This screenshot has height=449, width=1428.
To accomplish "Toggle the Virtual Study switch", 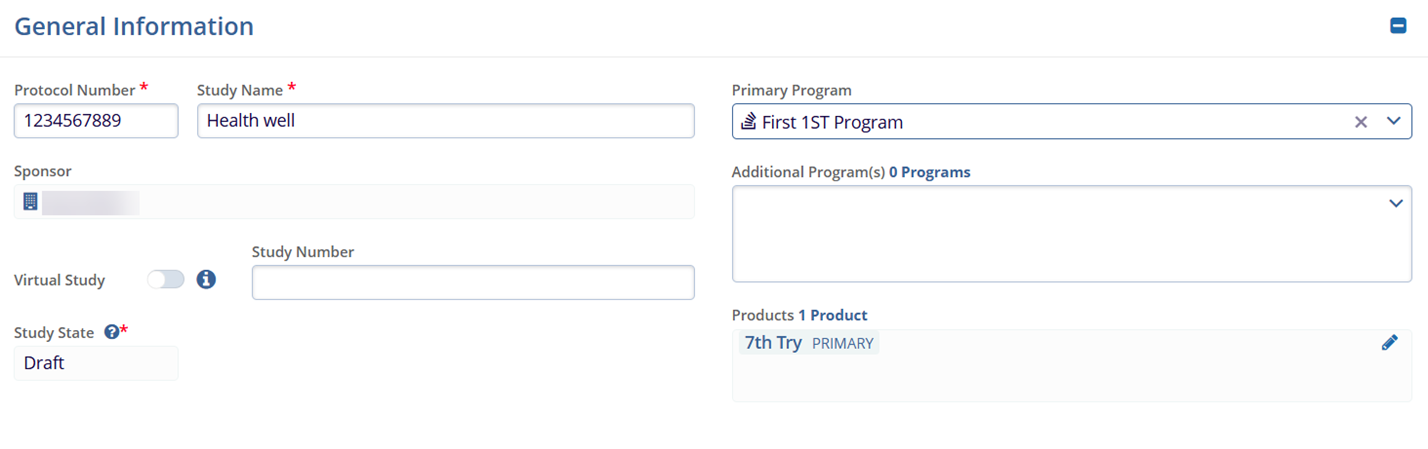I will (166, 280).
